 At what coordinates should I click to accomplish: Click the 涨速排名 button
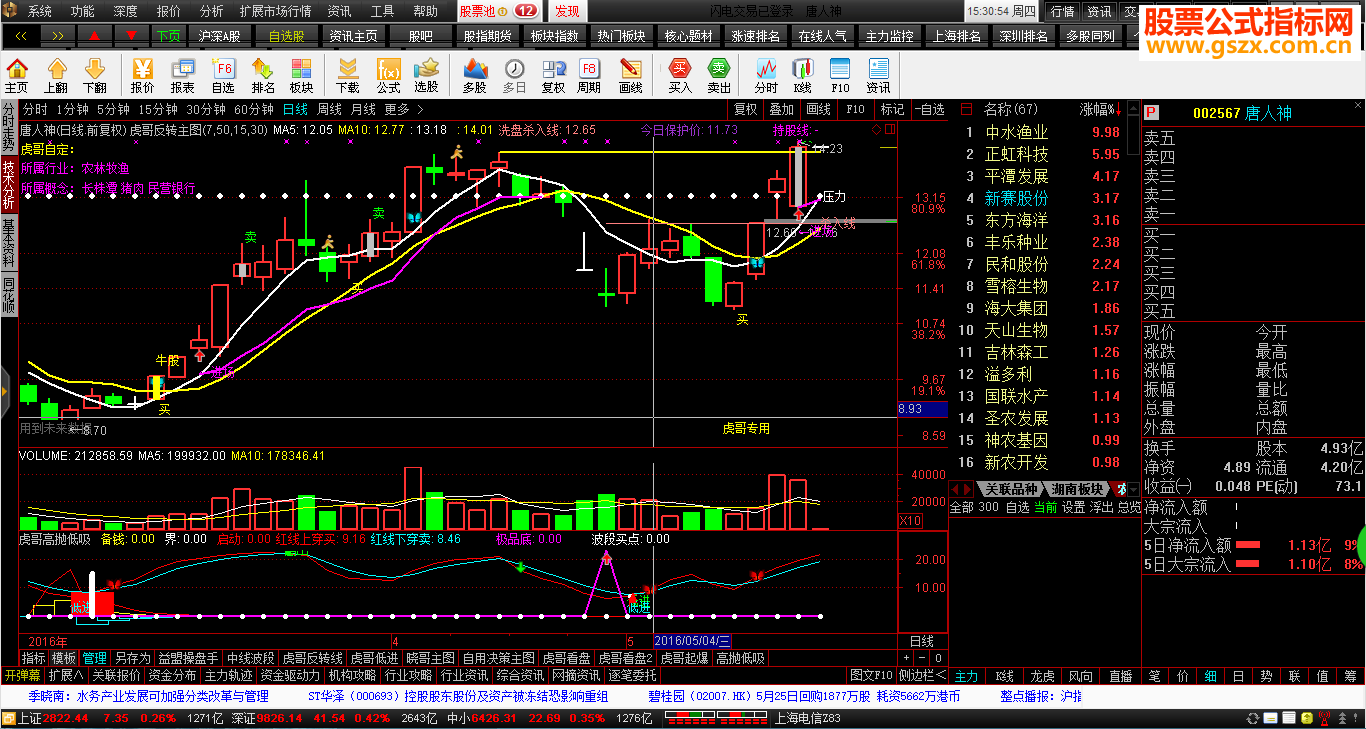(x=756, y=35)
